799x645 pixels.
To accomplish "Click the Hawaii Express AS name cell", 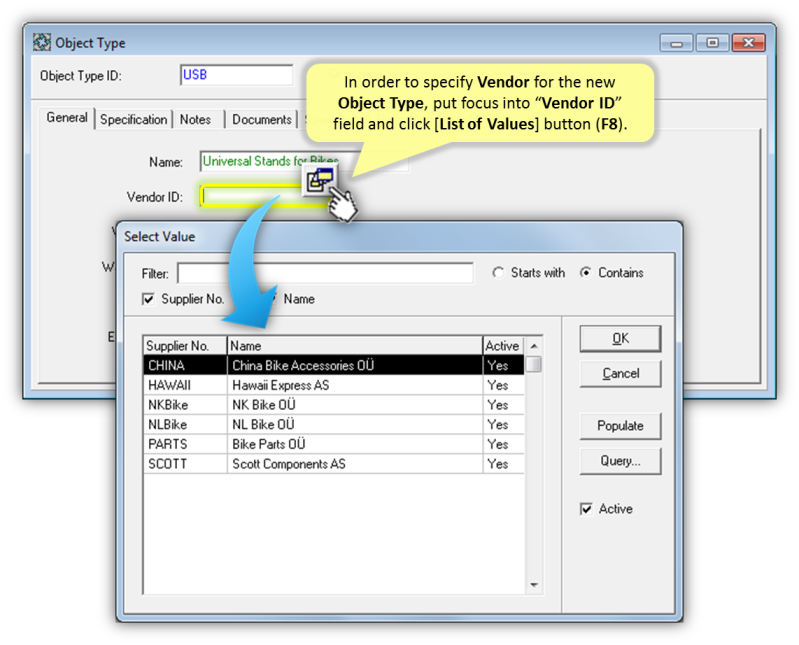I will click(x=355, y=385).
